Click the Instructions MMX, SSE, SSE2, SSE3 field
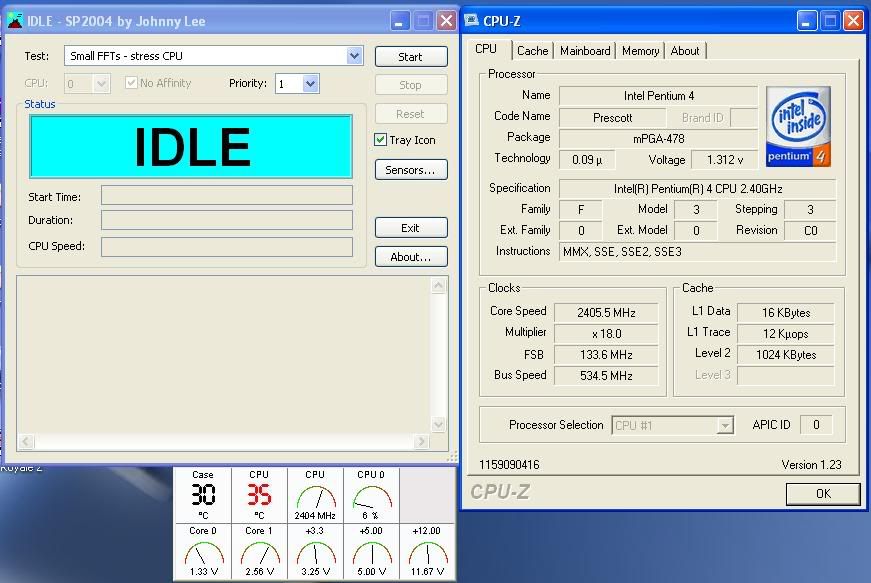This screenshot has width=871, height=583. point(697,252)
